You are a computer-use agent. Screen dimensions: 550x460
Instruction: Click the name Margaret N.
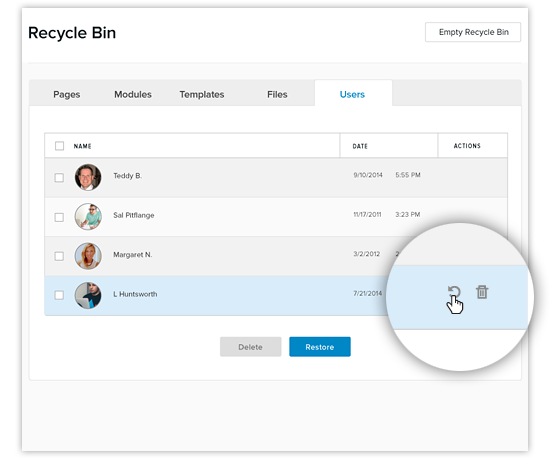click(133, 255)
